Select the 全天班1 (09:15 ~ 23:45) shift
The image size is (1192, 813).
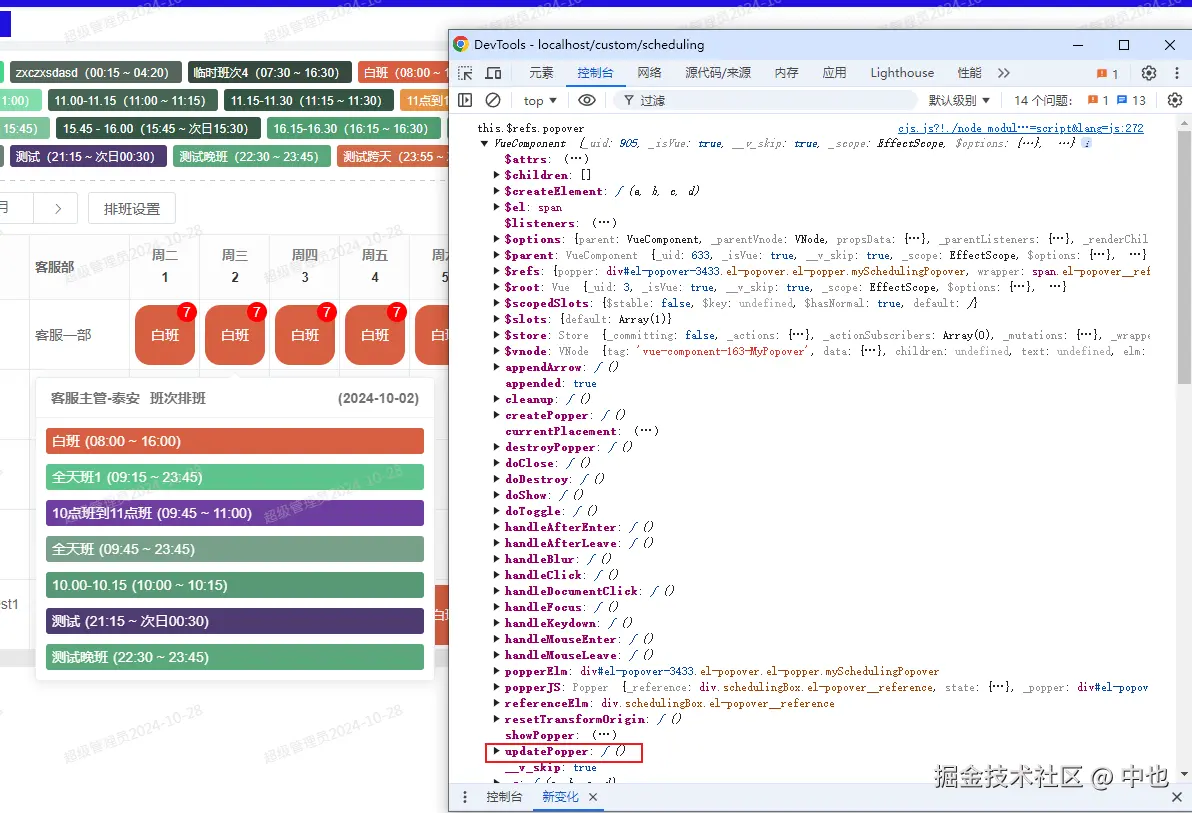[x=235, y=477]
